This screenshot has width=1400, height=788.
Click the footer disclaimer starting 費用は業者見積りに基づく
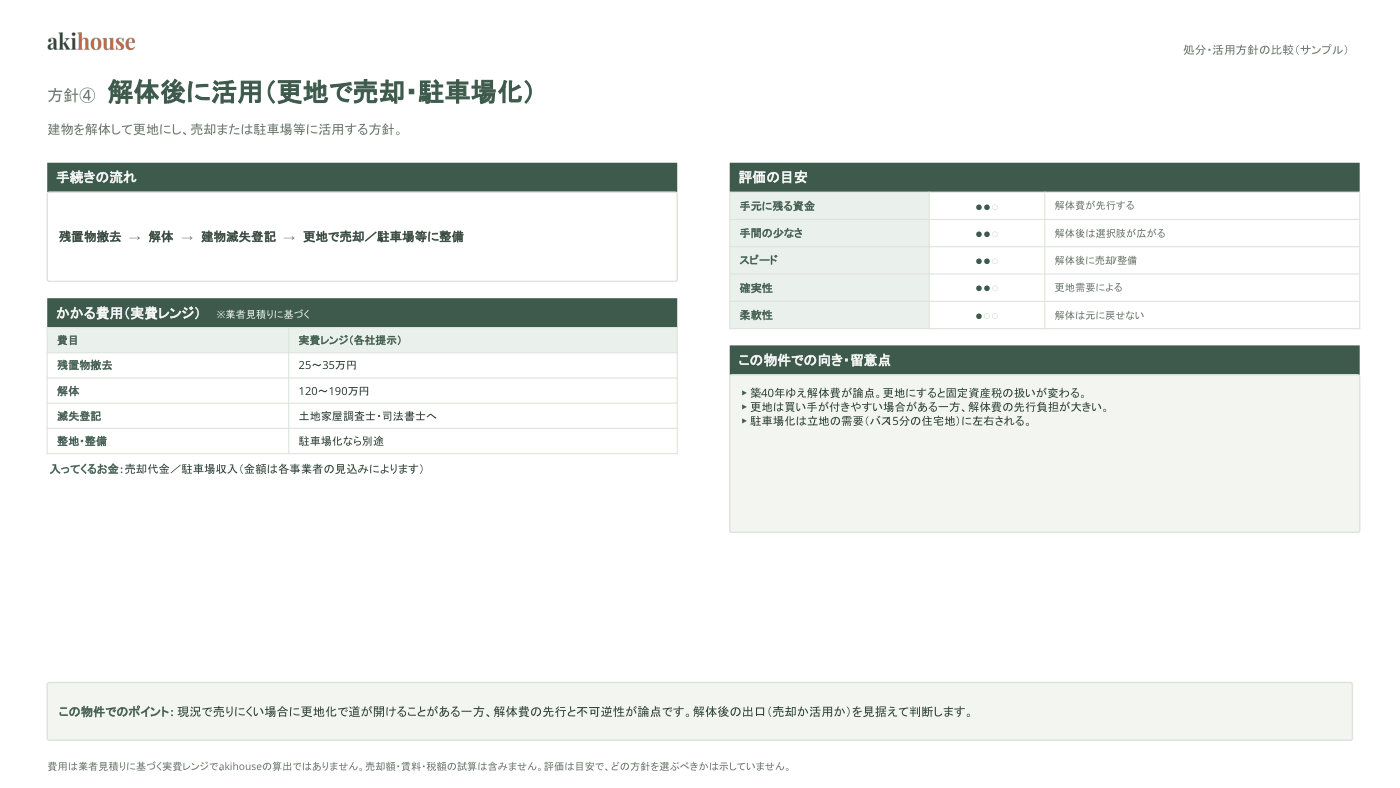[419, 767]
